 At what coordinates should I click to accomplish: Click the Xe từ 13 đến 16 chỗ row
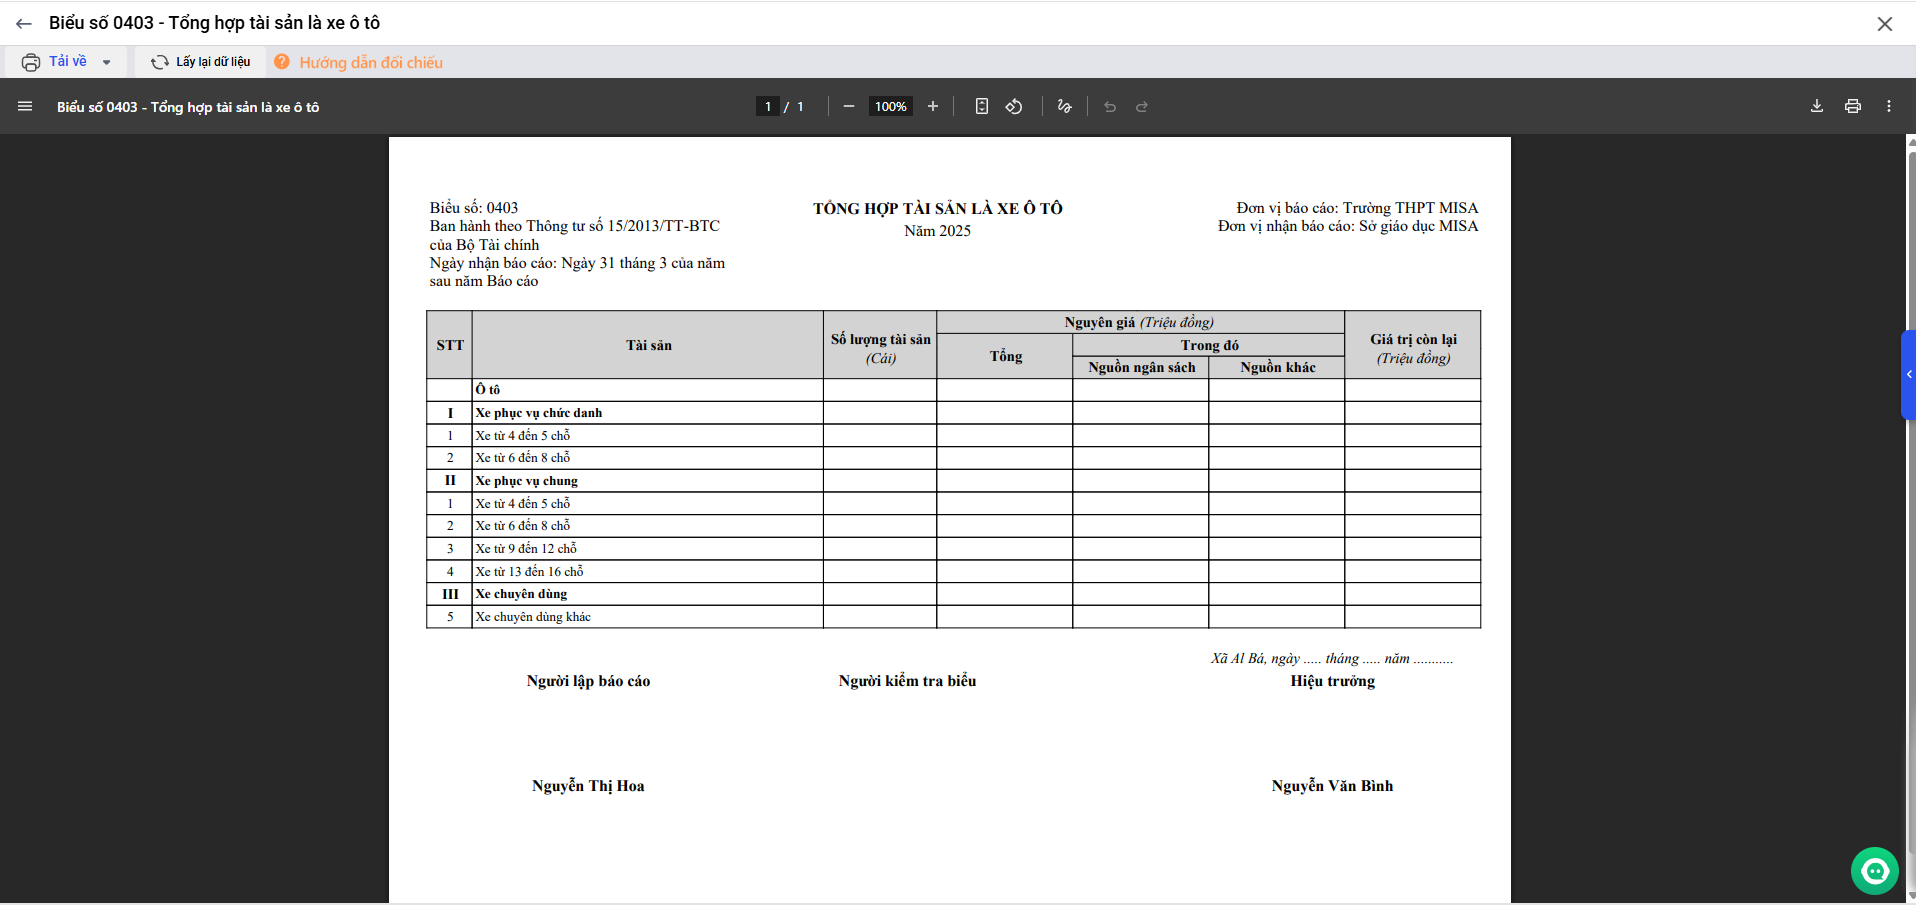[x=953, y=572]
